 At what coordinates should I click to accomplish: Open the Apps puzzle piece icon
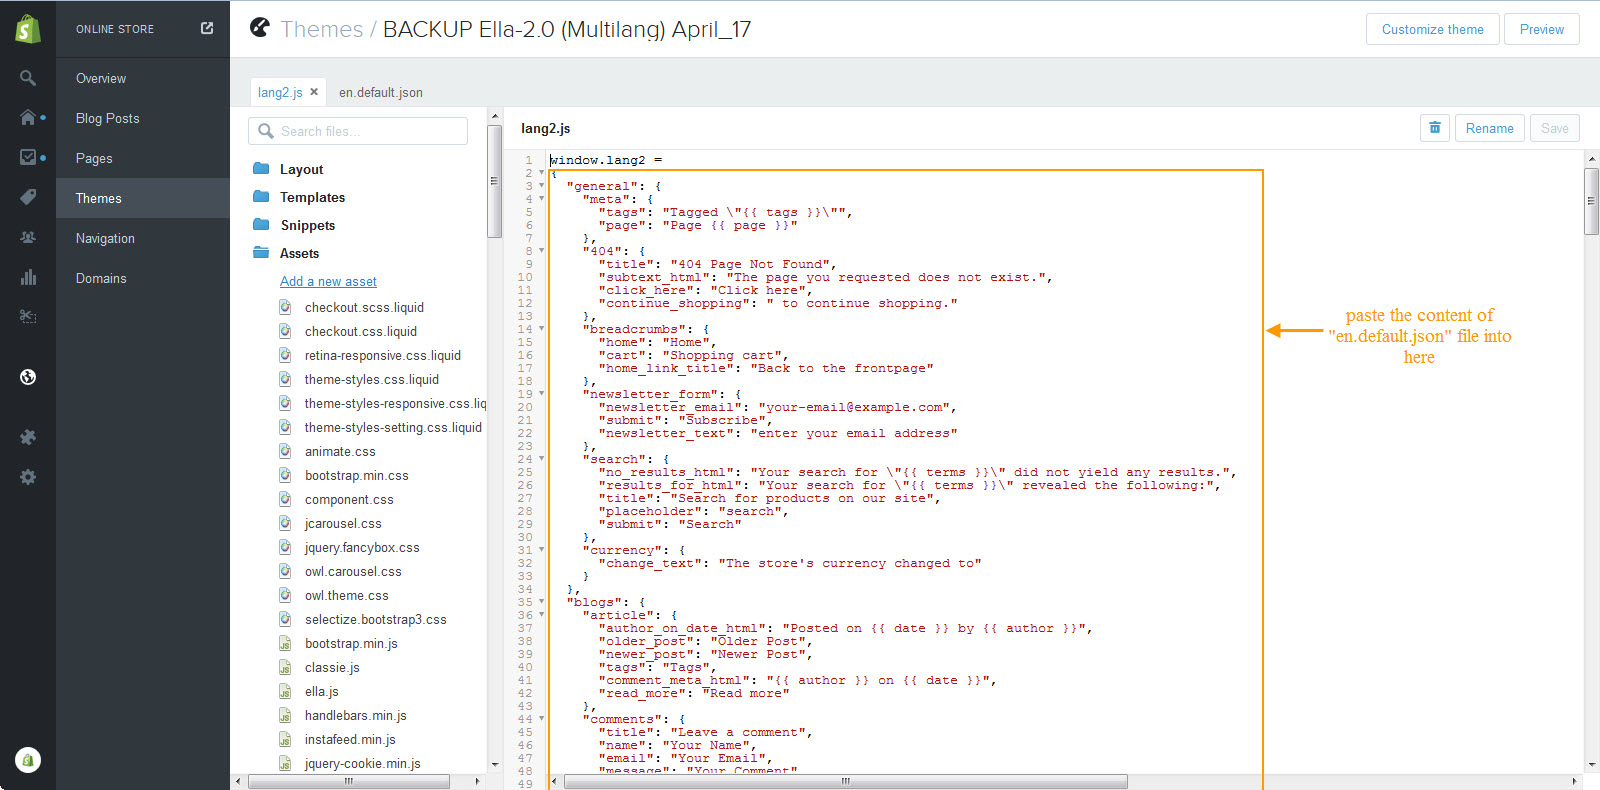pos(28,437)
